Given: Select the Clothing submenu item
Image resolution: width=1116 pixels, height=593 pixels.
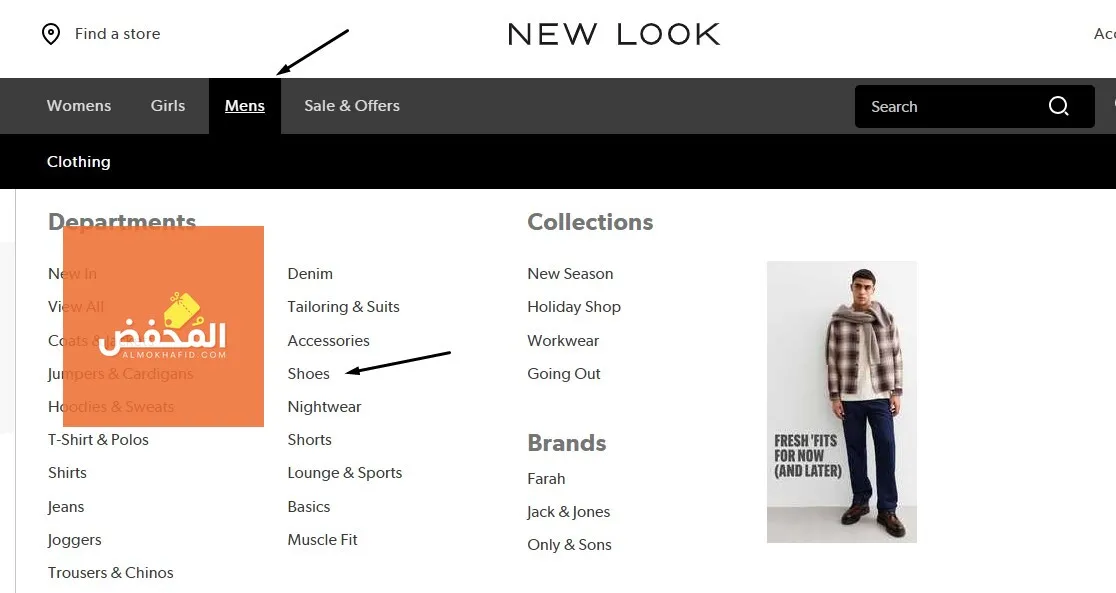Looking at the screenshot, I should (79, 162).
